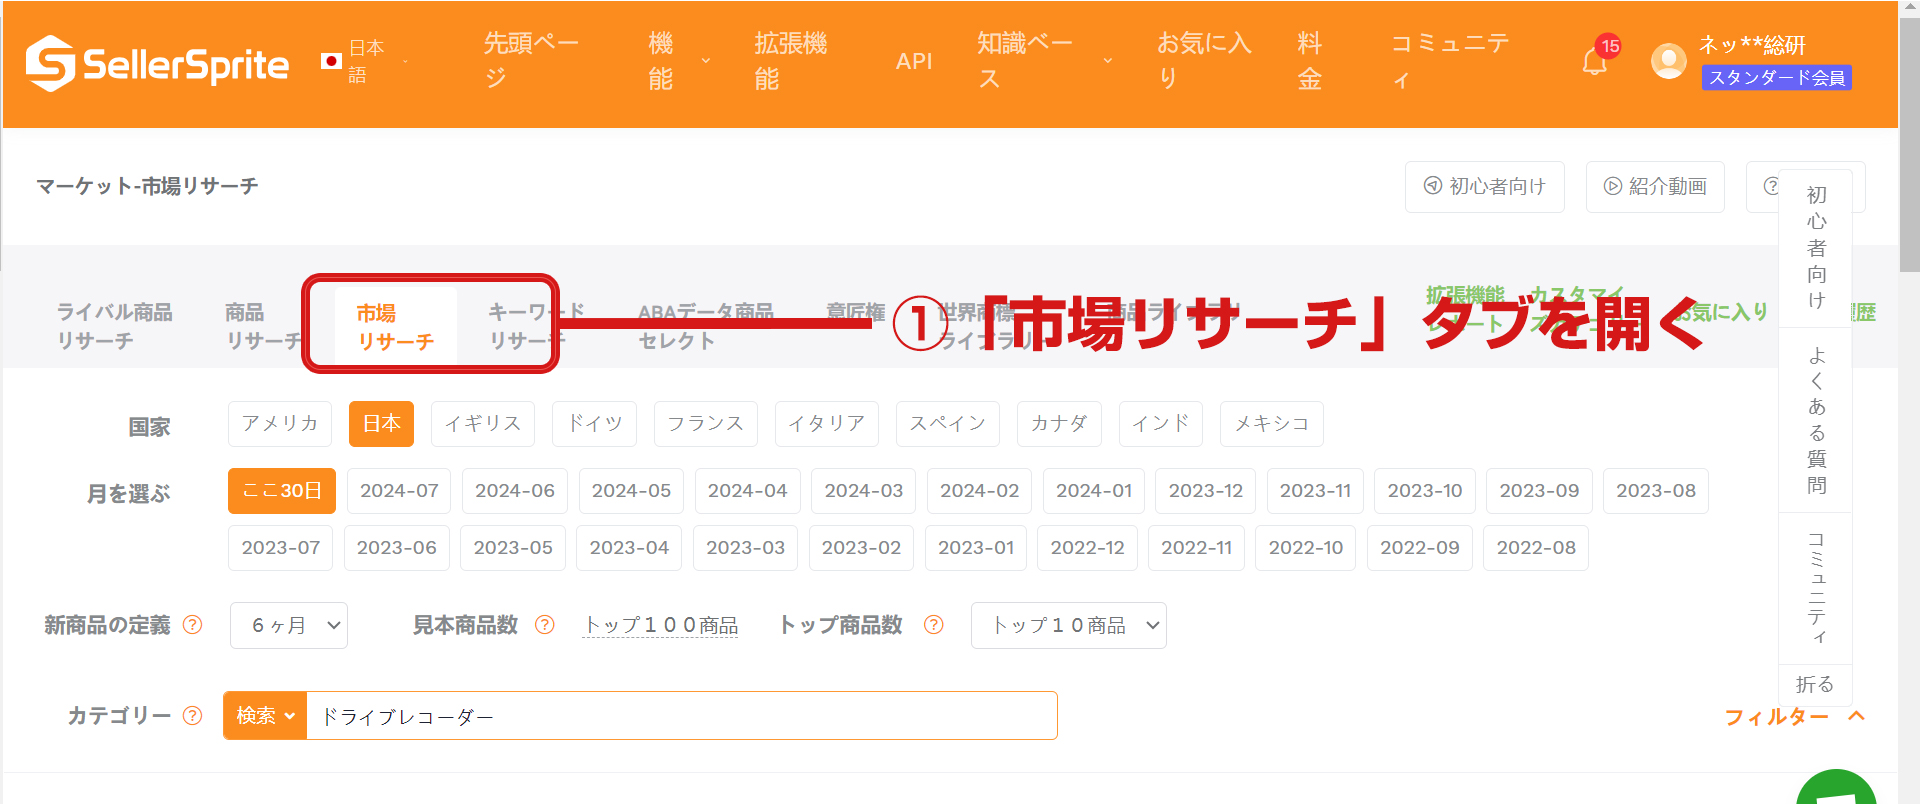The height and width of the screenshot is (804, 1920).
Task: Select month 2023-07
Action: [281, 548]
